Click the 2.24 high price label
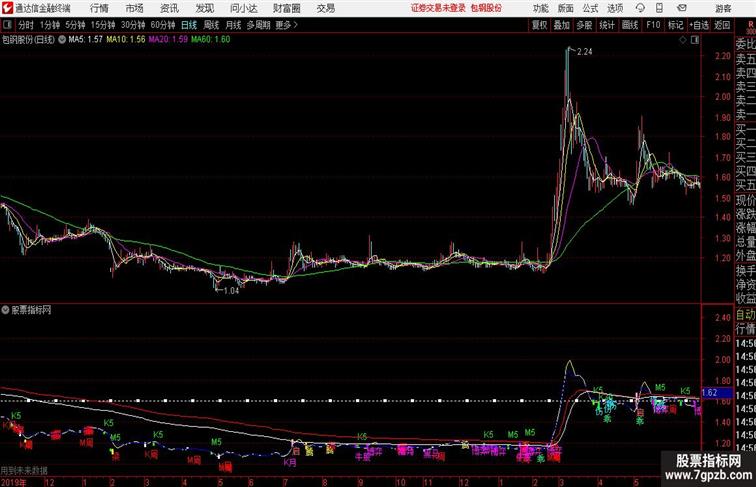The image size is (756, 487). coord(584,52)
